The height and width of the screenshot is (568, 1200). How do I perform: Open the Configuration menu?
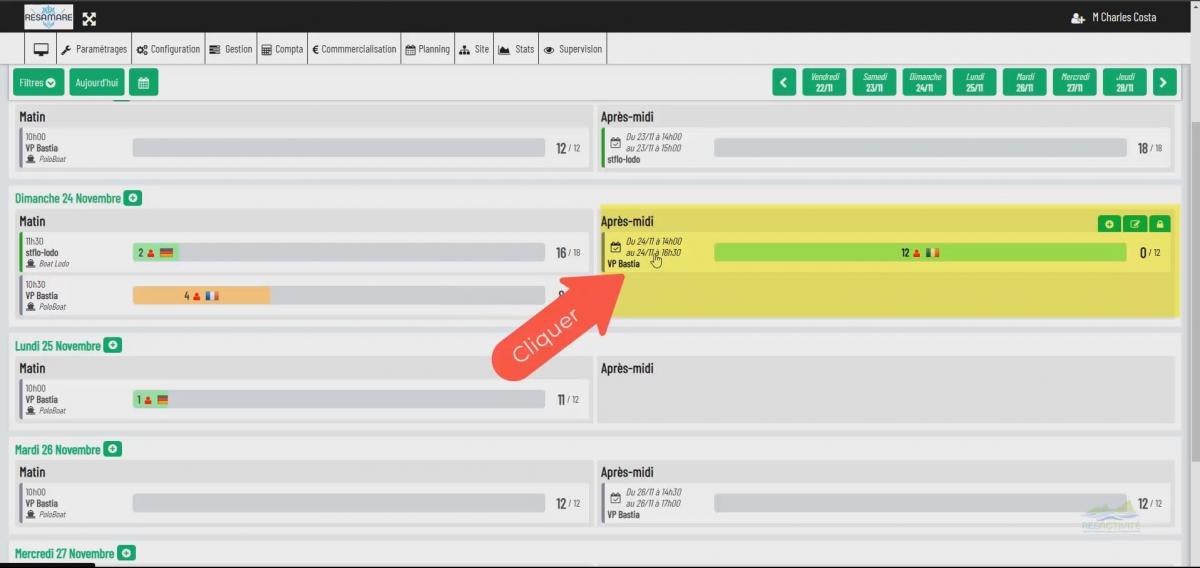pyautogui.click(x=168, y=49)
